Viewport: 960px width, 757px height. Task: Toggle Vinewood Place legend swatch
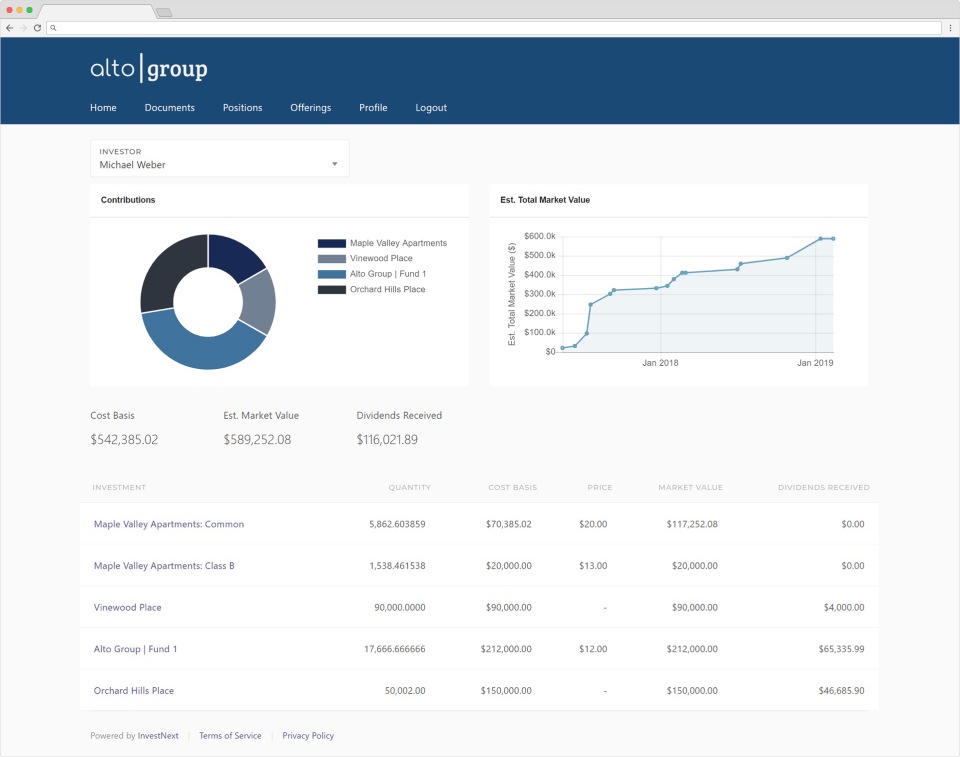332,258
